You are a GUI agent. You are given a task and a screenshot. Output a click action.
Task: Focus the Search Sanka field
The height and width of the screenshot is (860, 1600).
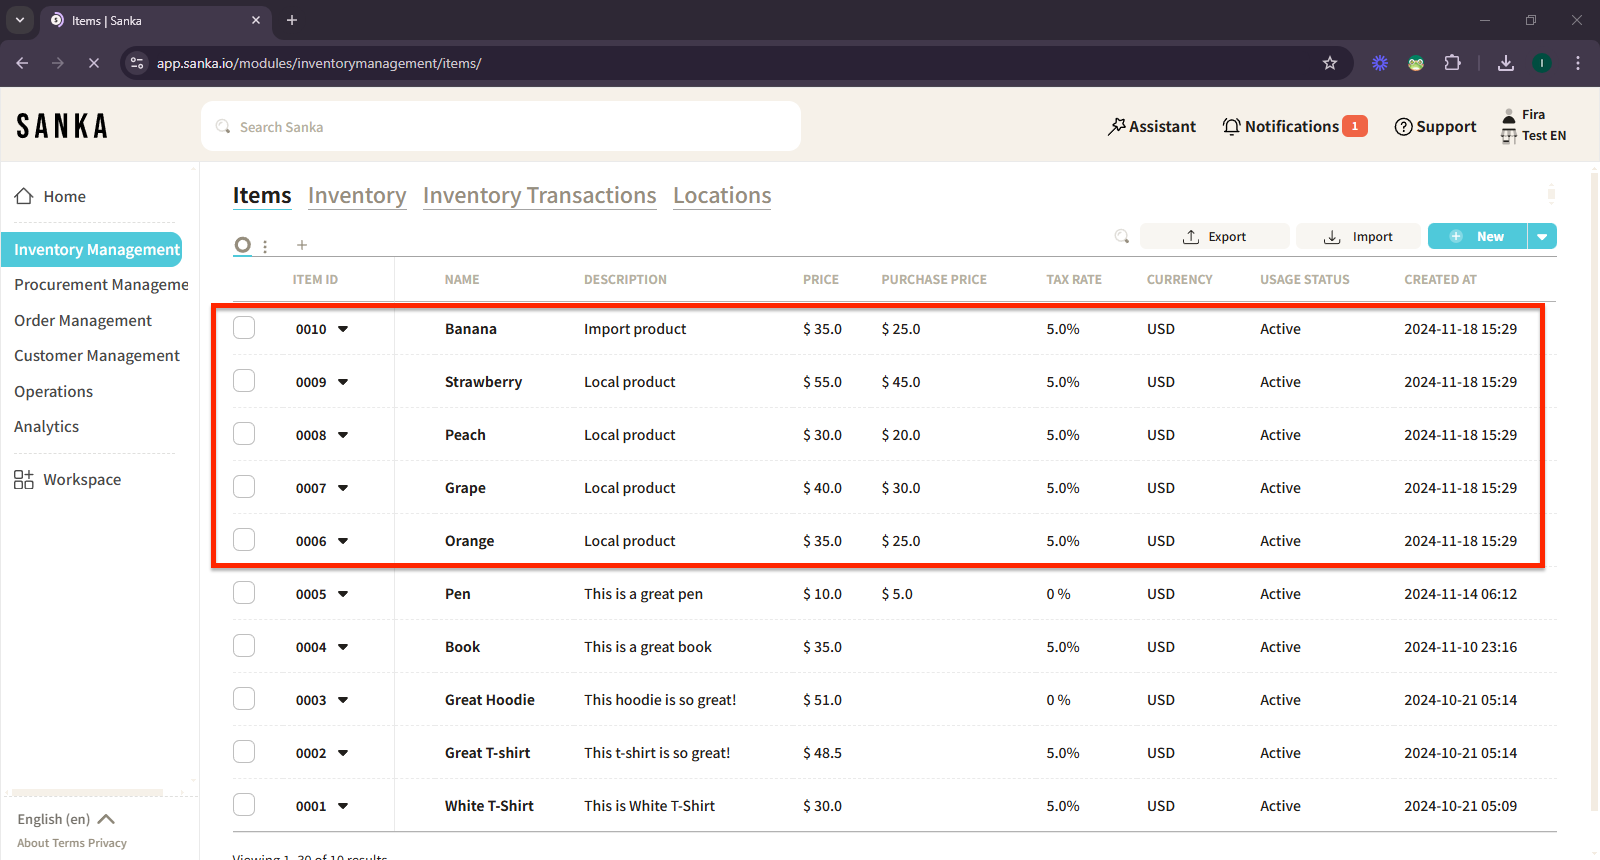(500, 127)
